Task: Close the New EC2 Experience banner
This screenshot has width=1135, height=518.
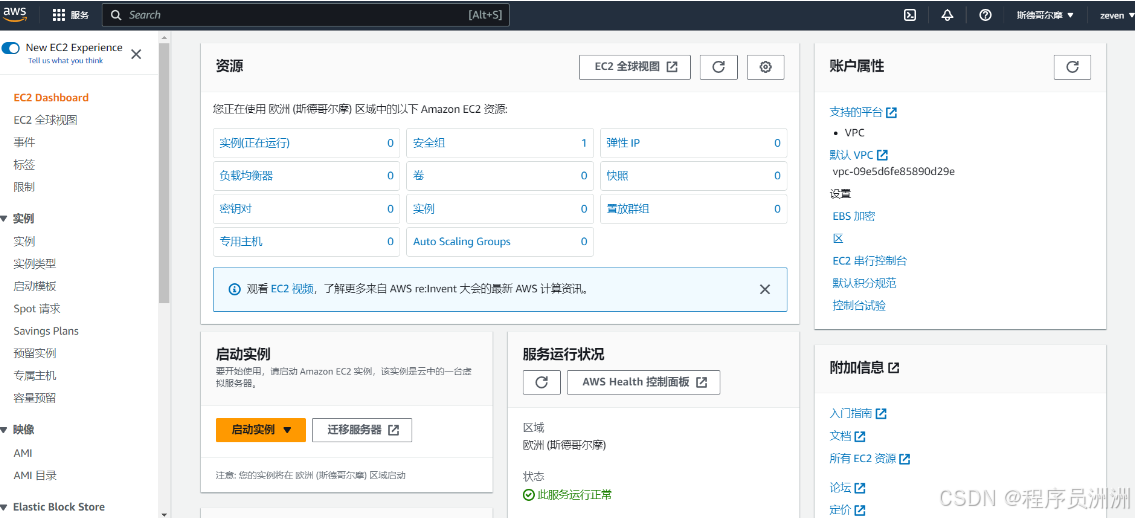Action: pyautogui.click(x=136, y=54)
